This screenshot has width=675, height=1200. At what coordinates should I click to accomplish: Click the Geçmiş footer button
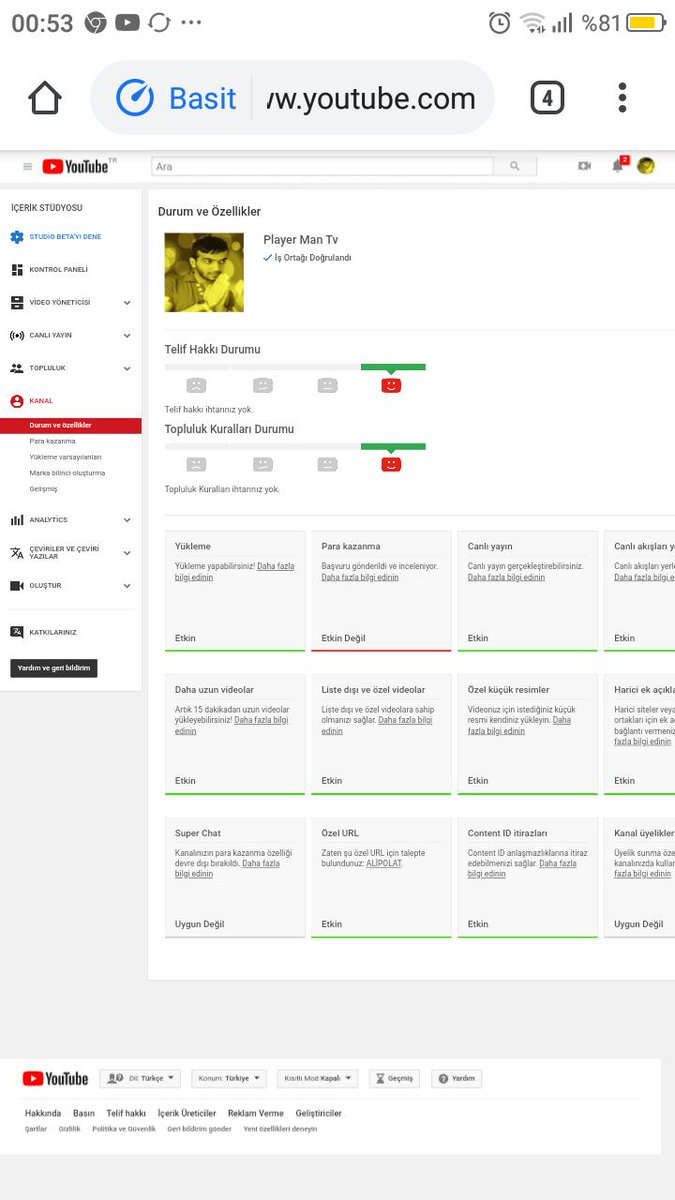point(394,1079)
